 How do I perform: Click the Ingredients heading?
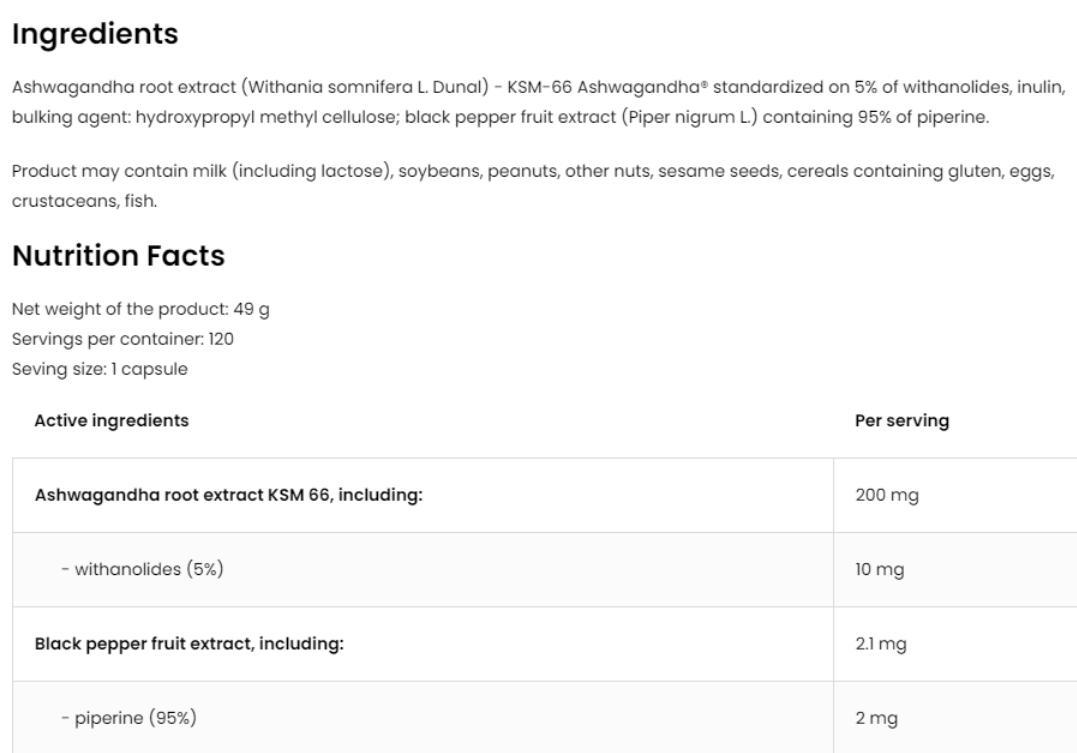pyautogui.click(x=95, y=34)
